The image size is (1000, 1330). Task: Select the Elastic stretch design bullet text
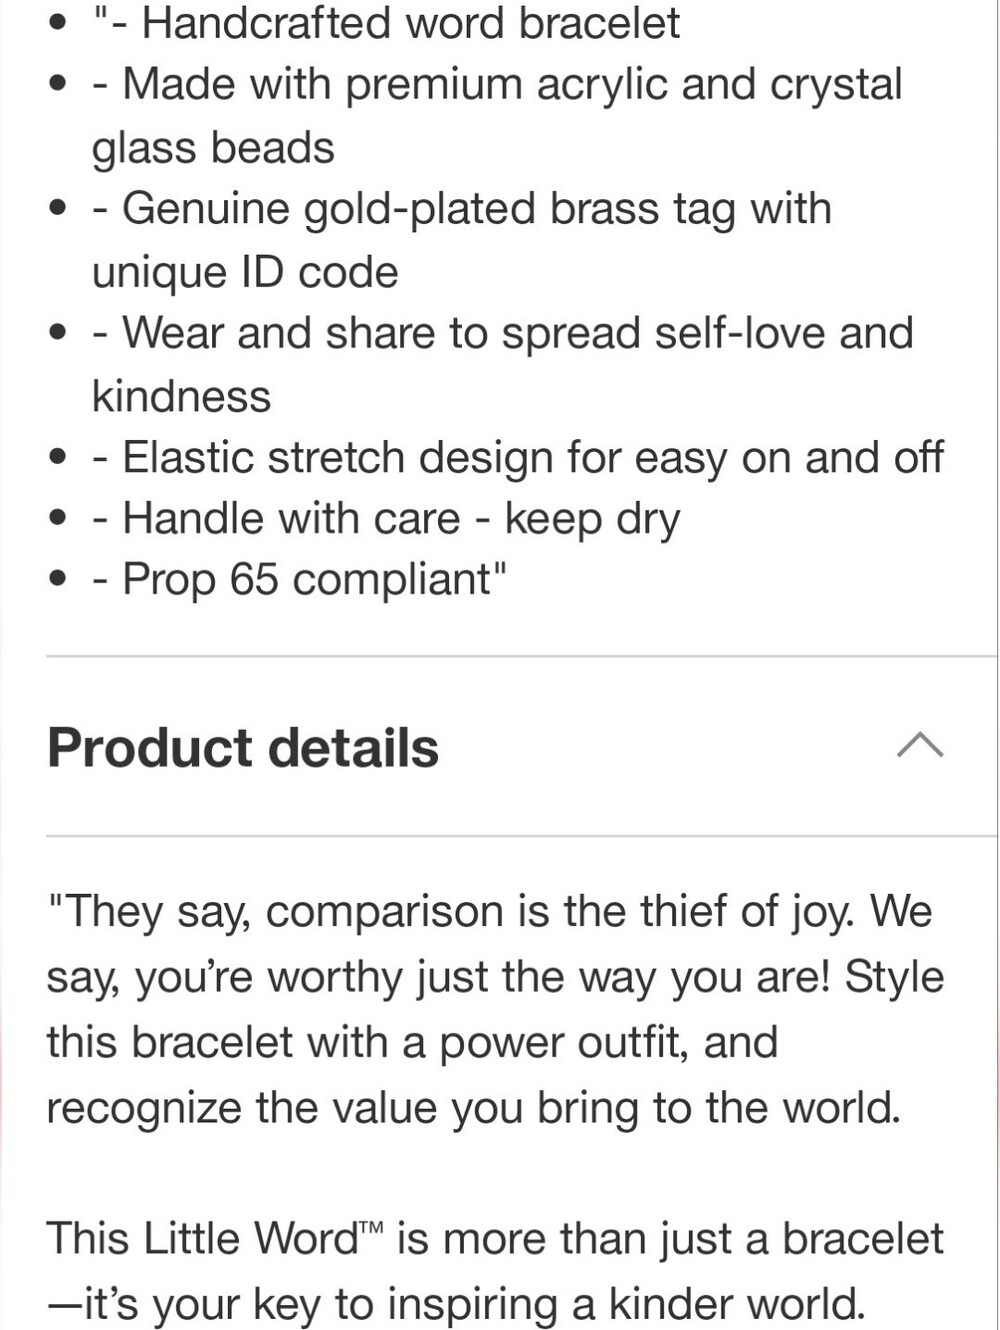[x=518, y=458]
